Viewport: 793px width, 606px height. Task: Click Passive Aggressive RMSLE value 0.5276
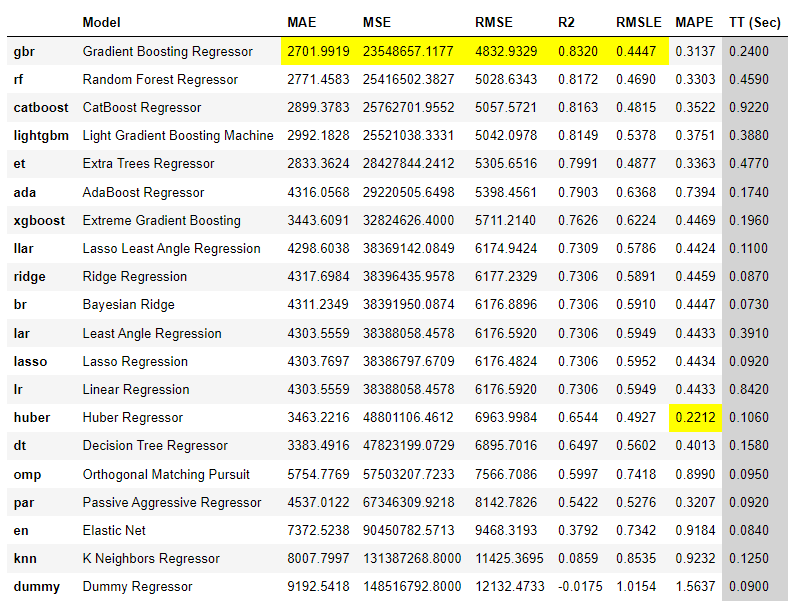636,502
